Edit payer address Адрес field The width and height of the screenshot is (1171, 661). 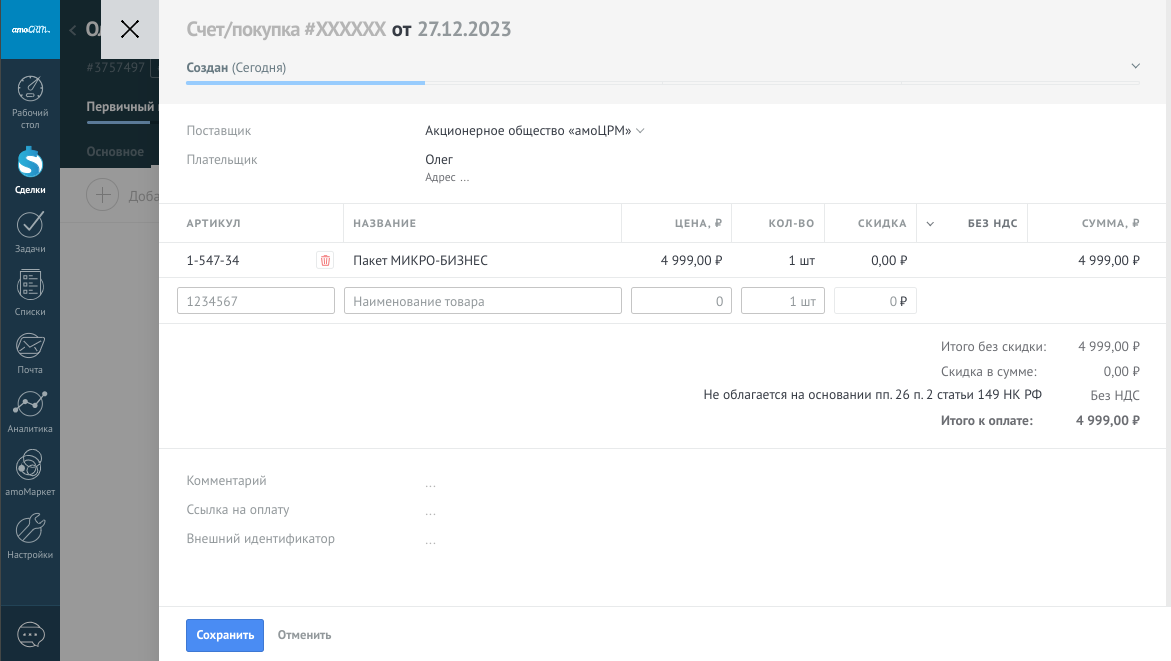point(447,178)
